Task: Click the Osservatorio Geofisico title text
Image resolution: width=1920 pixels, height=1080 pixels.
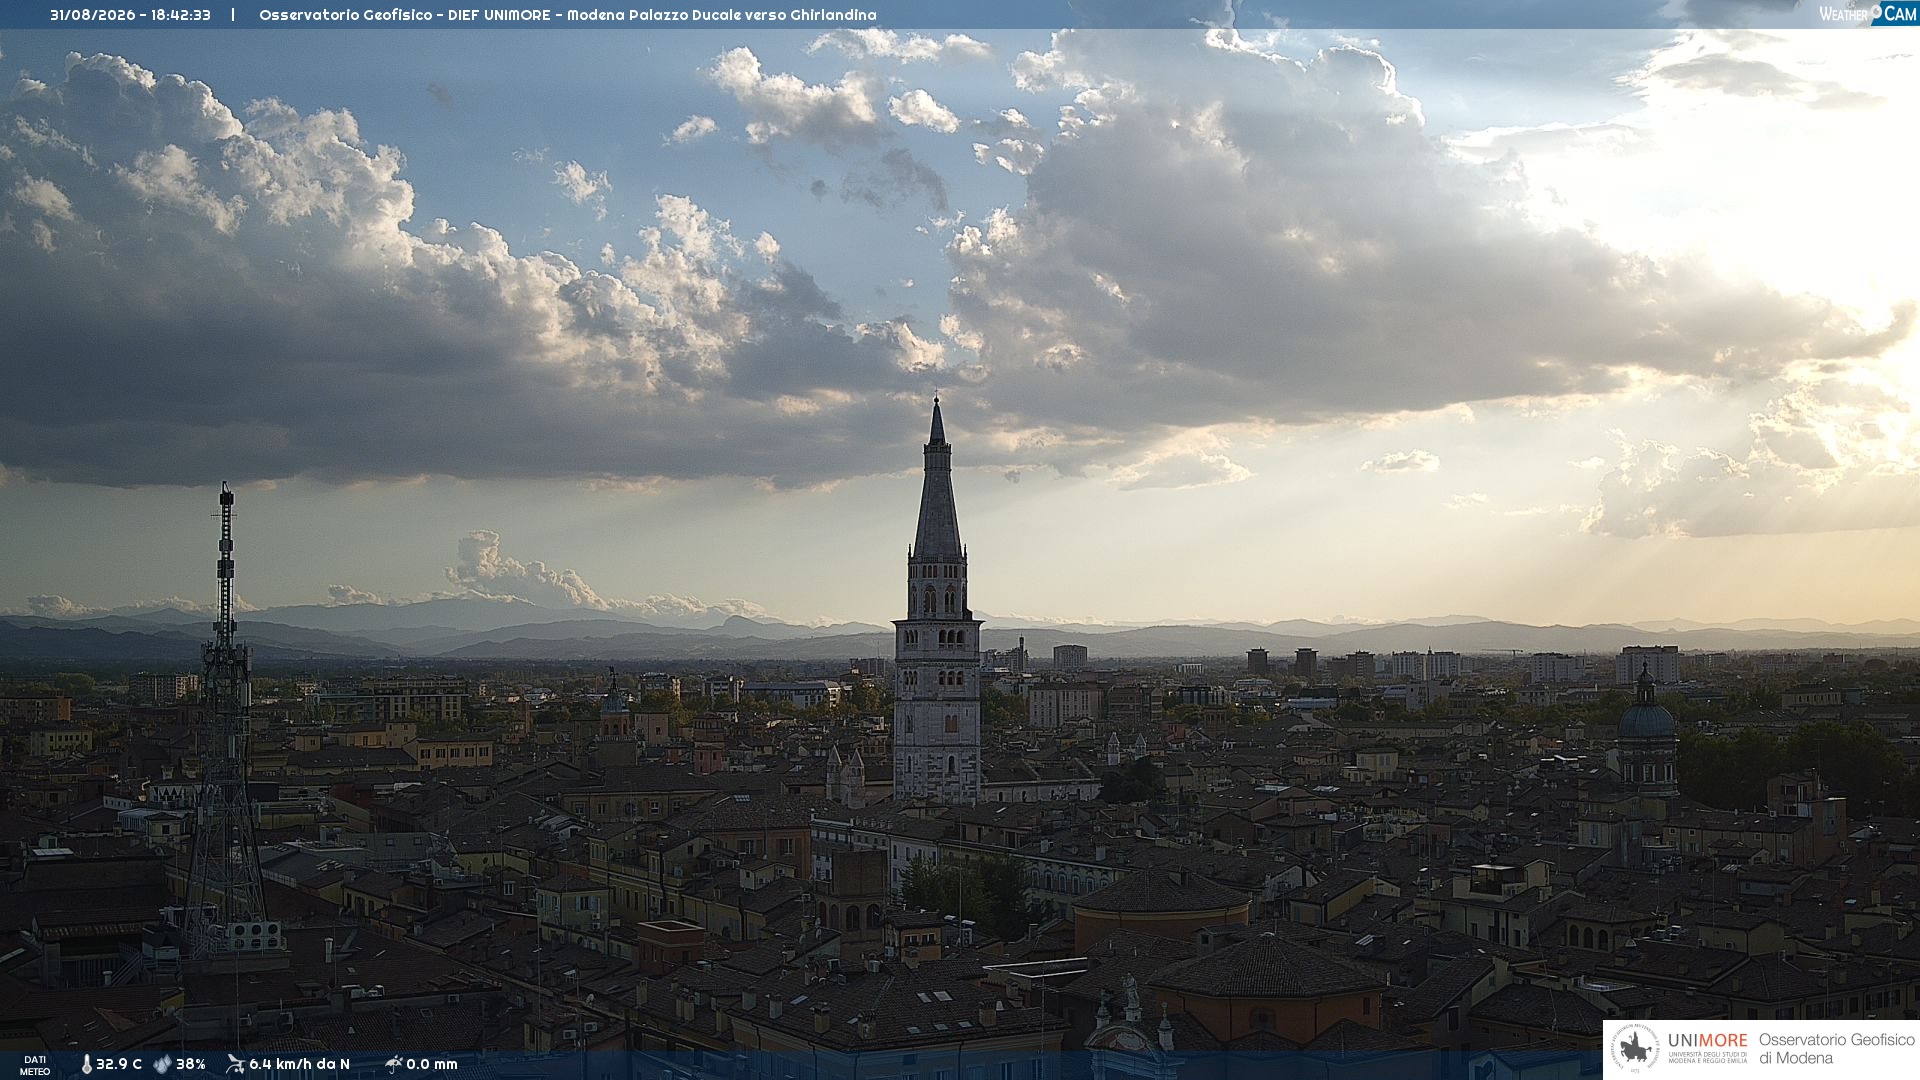Action: pos(346,15)
